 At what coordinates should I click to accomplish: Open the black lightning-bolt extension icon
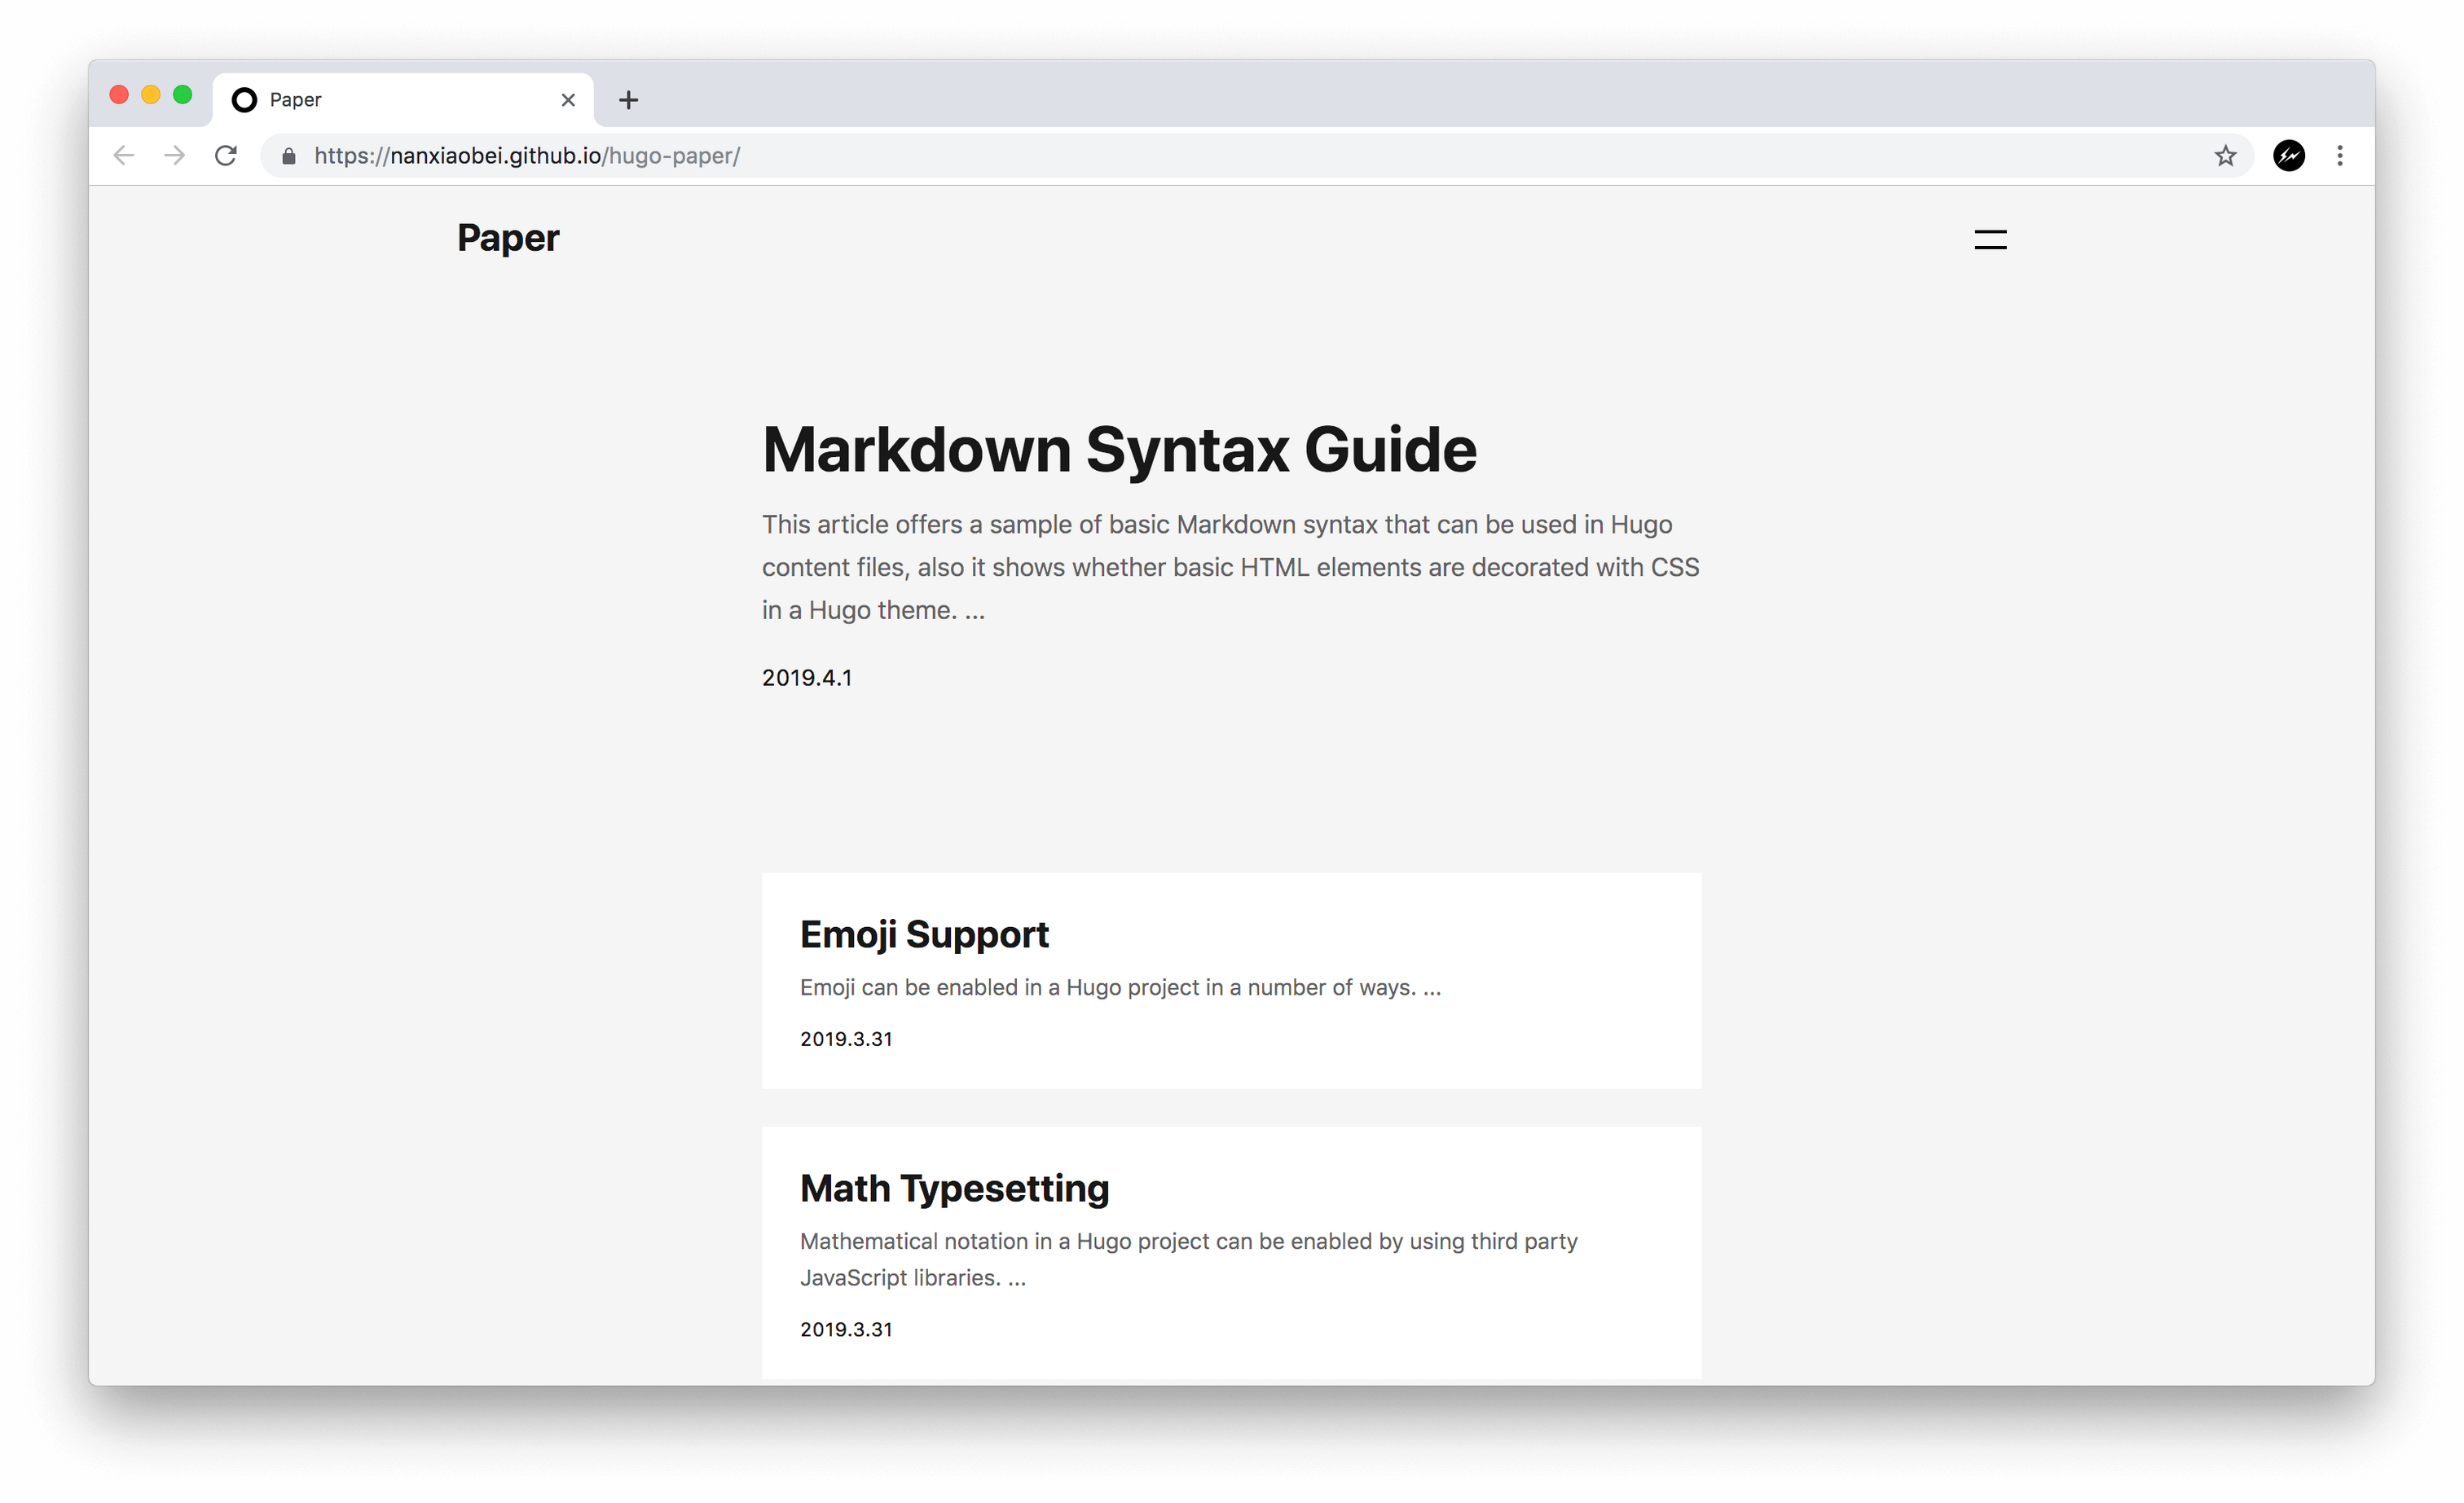click(2288, 156)
